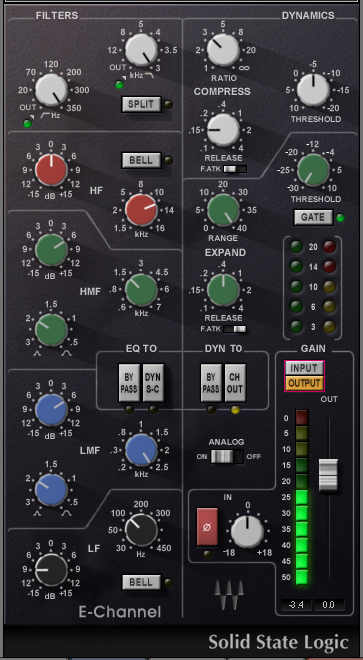Click the green LED under low-pass filter knob
Image resolution: width=363 pixels, height=660 pixels.
click(x=120, y=85)
